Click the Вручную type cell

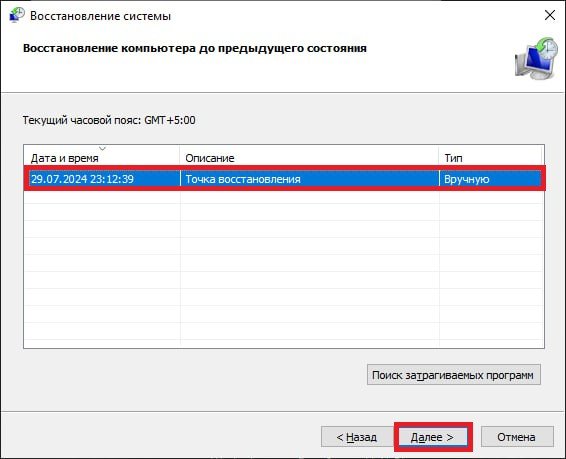[x=466, y=179]
